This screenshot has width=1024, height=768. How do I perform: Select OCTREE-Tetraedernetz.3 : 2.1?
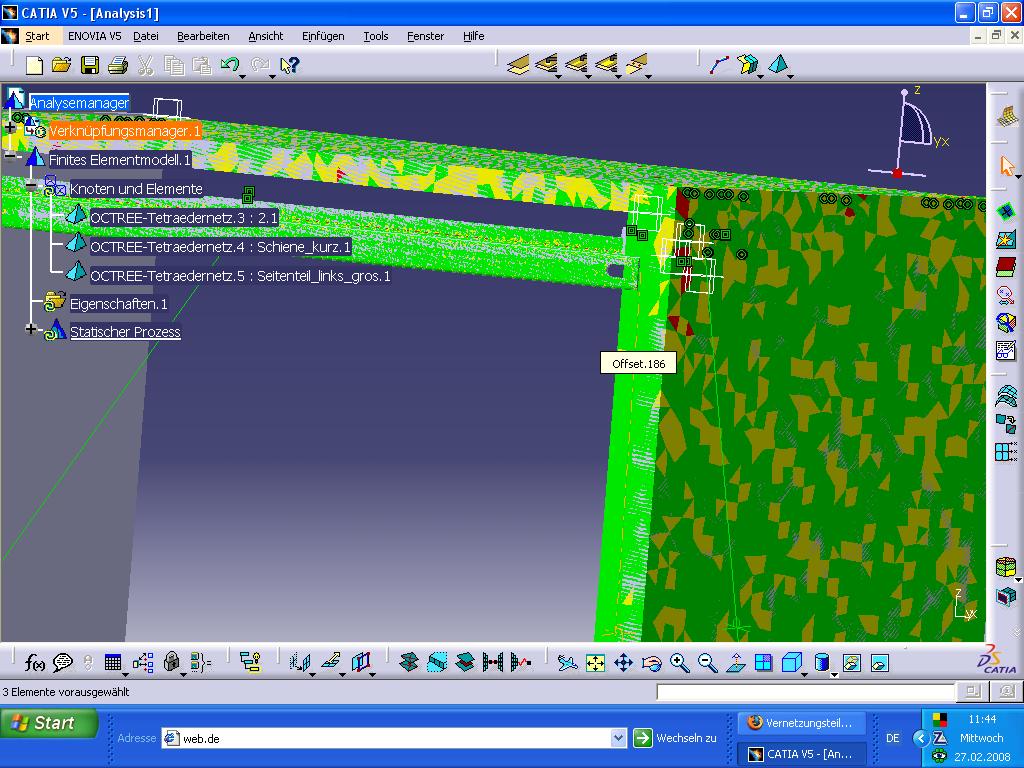click(x=184, y=218)
